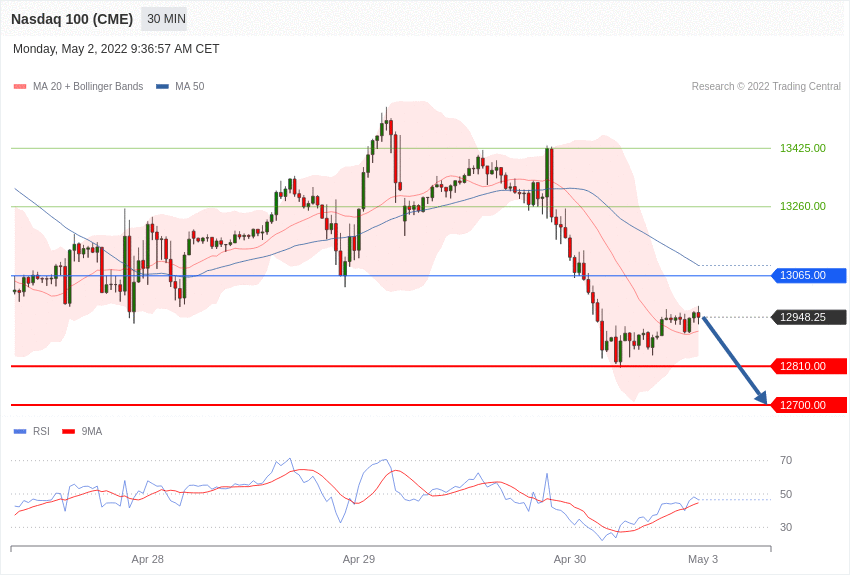This screenshot has height=576, width=850.
Task: Click the date and time text line
Action: [x=116, y=49]
